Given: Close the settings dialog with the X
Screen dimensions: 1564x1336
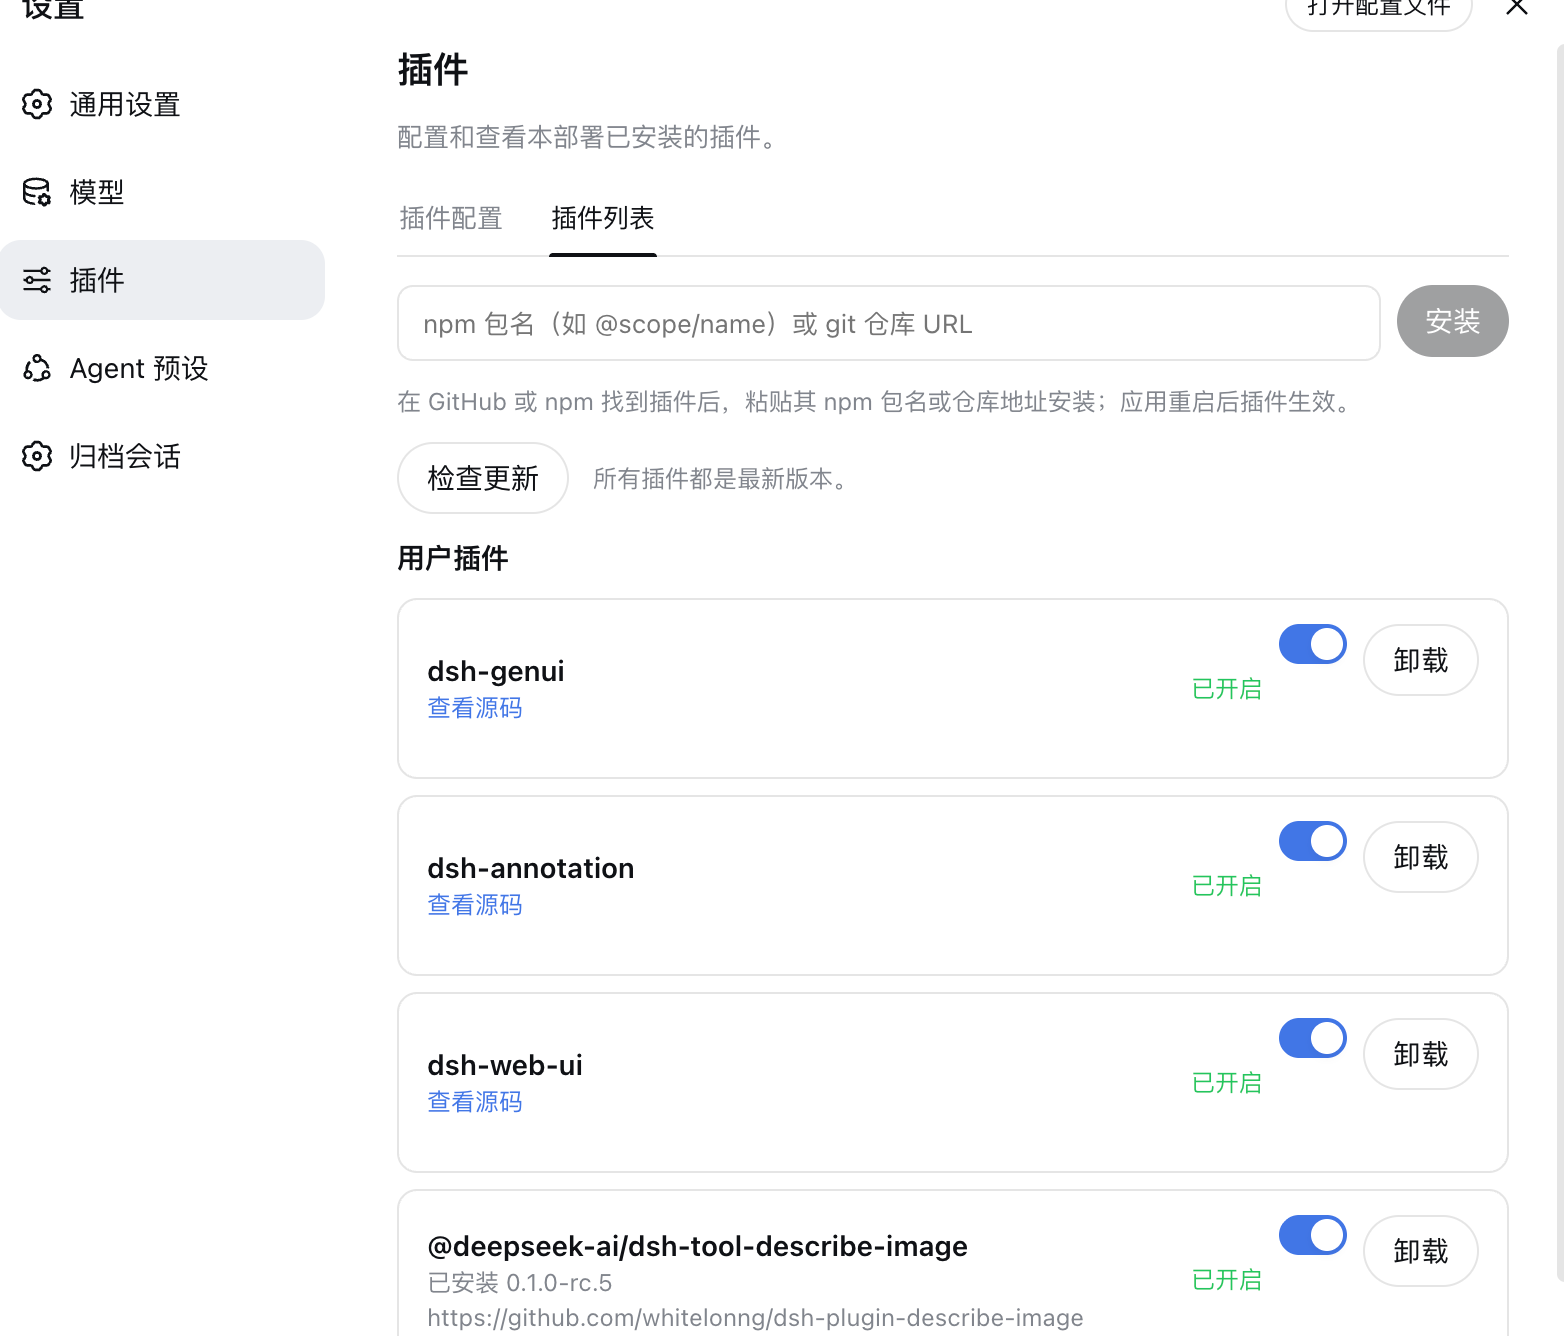Looking at the screenshot, I should click(1517, 6).
